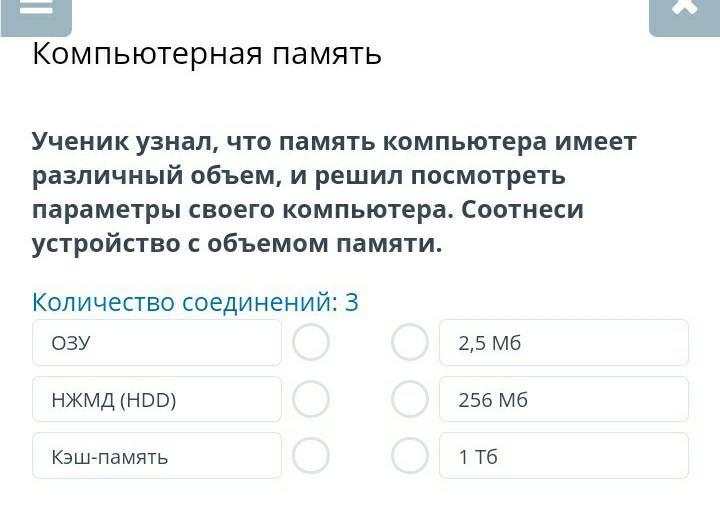This screenshot has height=517, width=720.
Task: Click the Количество соединений: 3 label
Action: pos(195,302)
